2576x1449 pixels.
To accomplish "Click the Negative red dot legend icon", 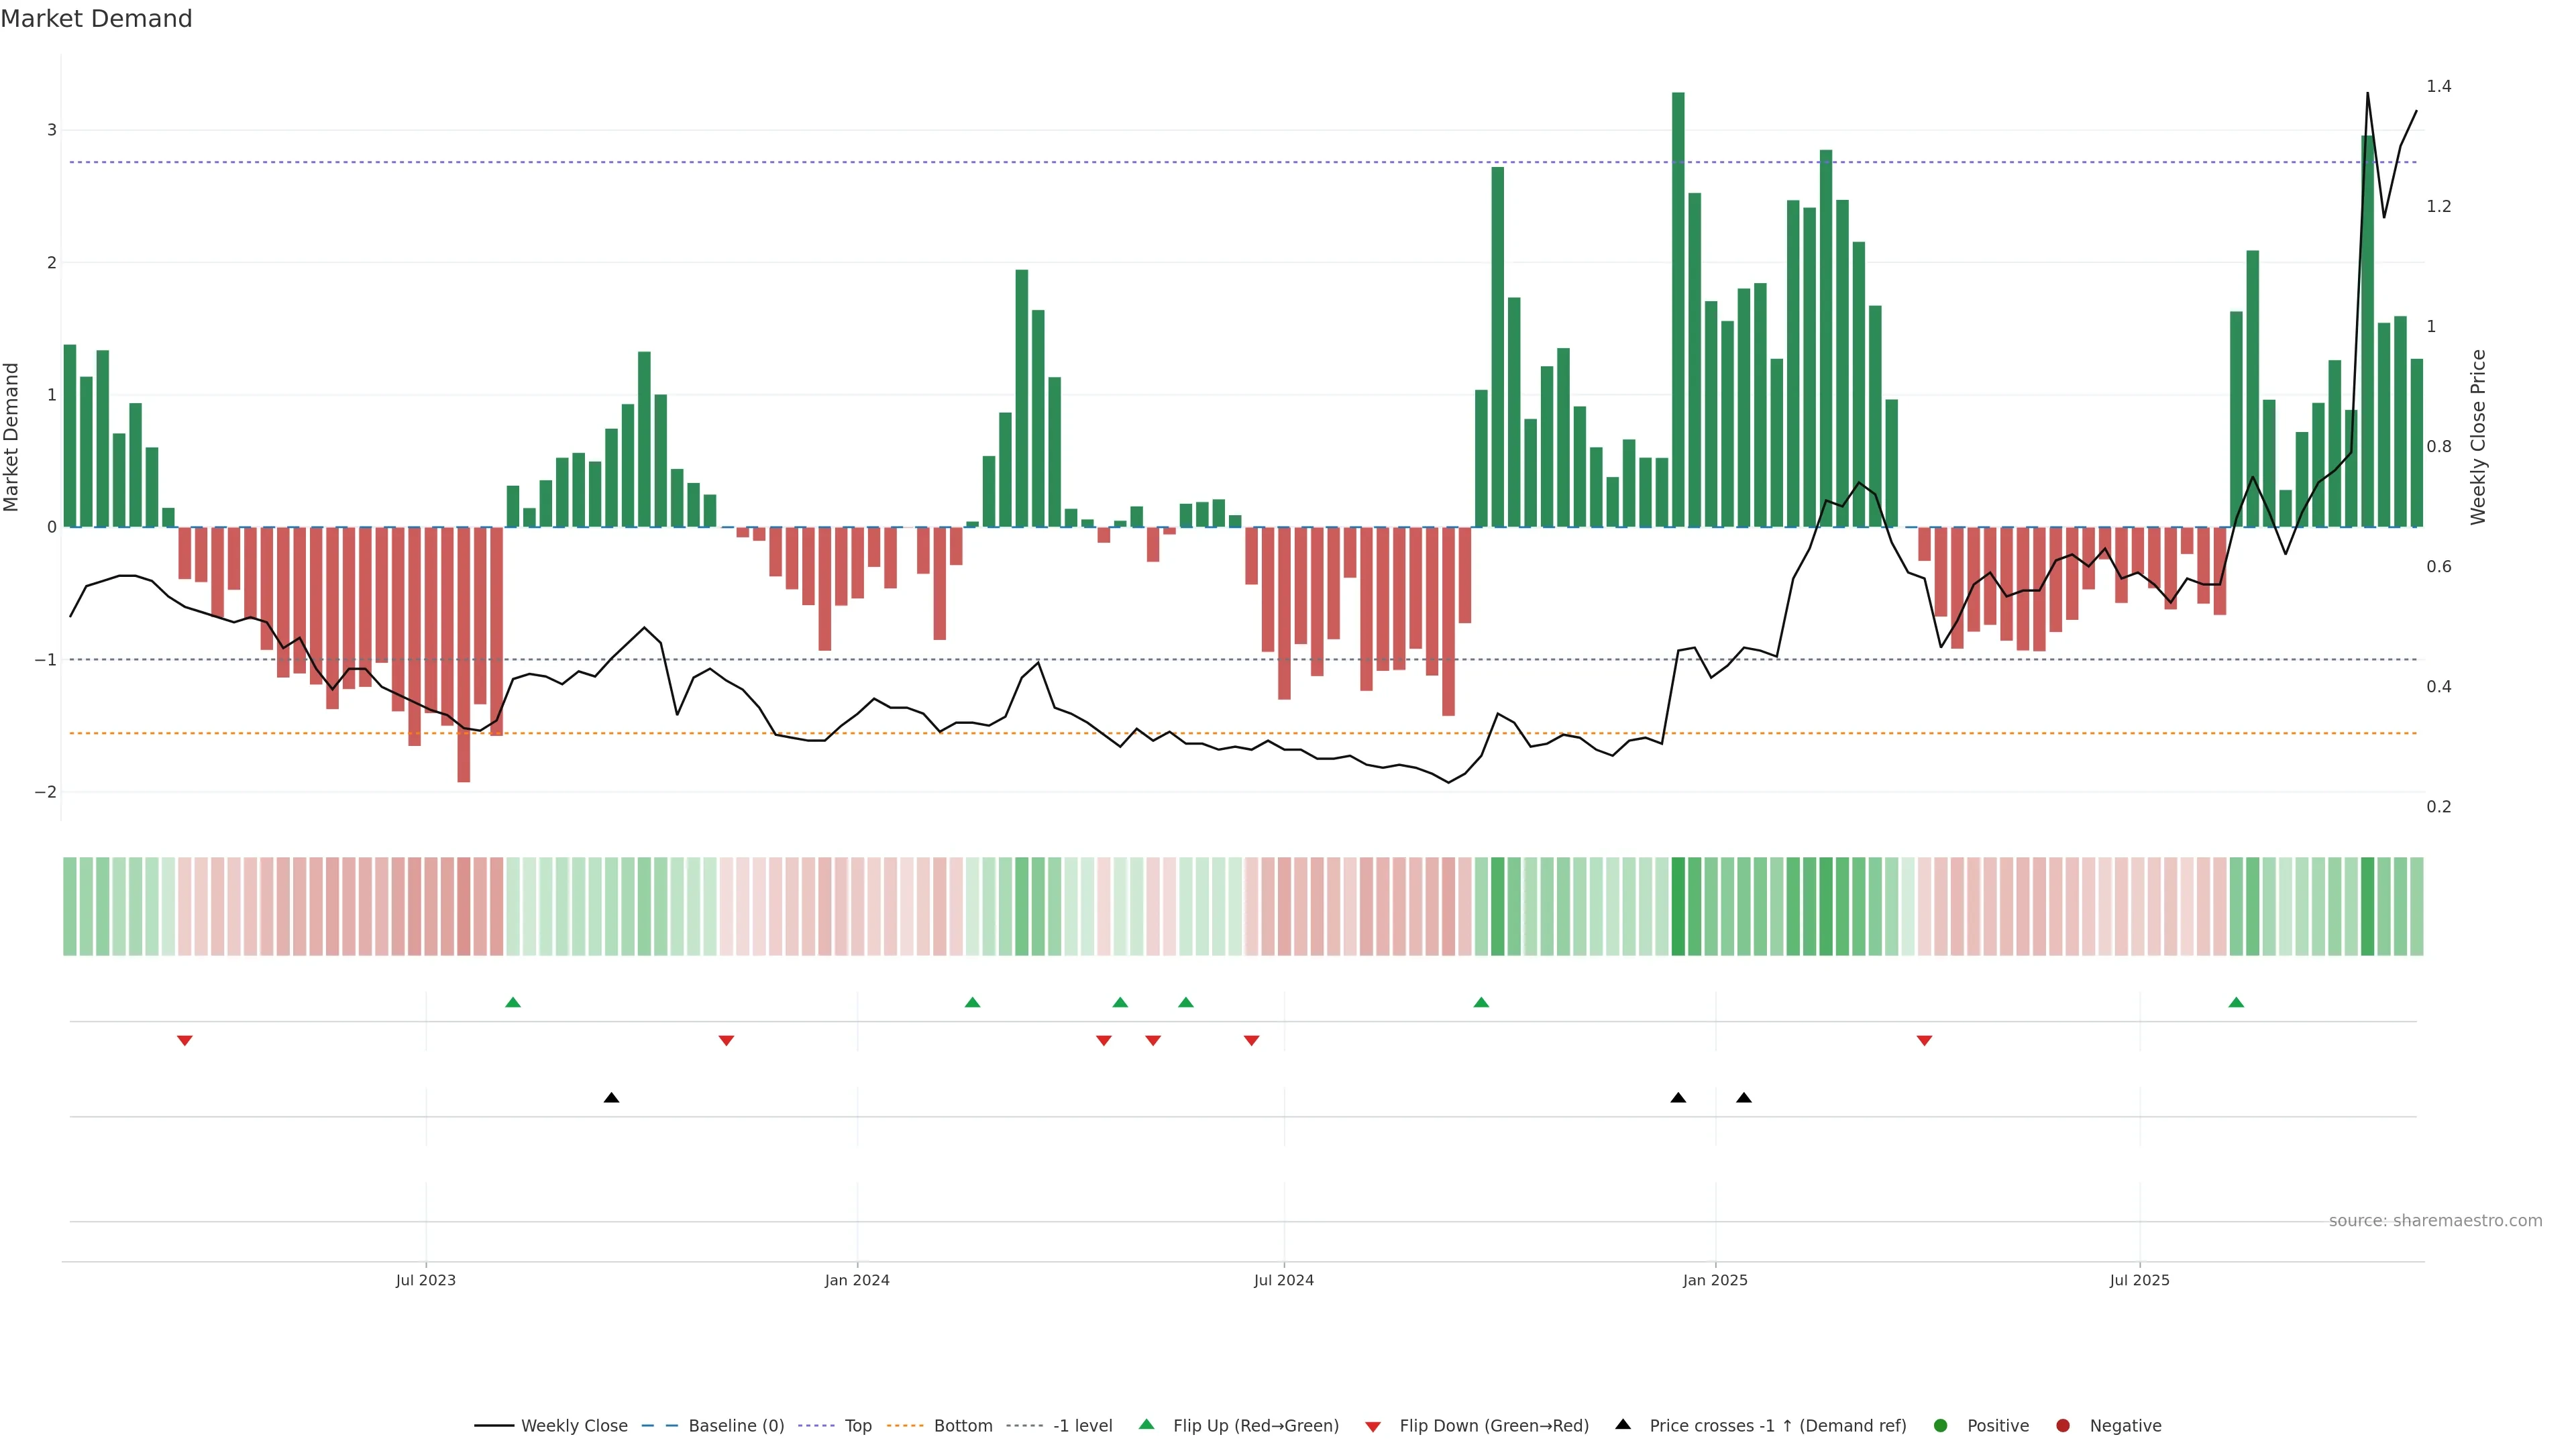I will click(2063, 1426).
